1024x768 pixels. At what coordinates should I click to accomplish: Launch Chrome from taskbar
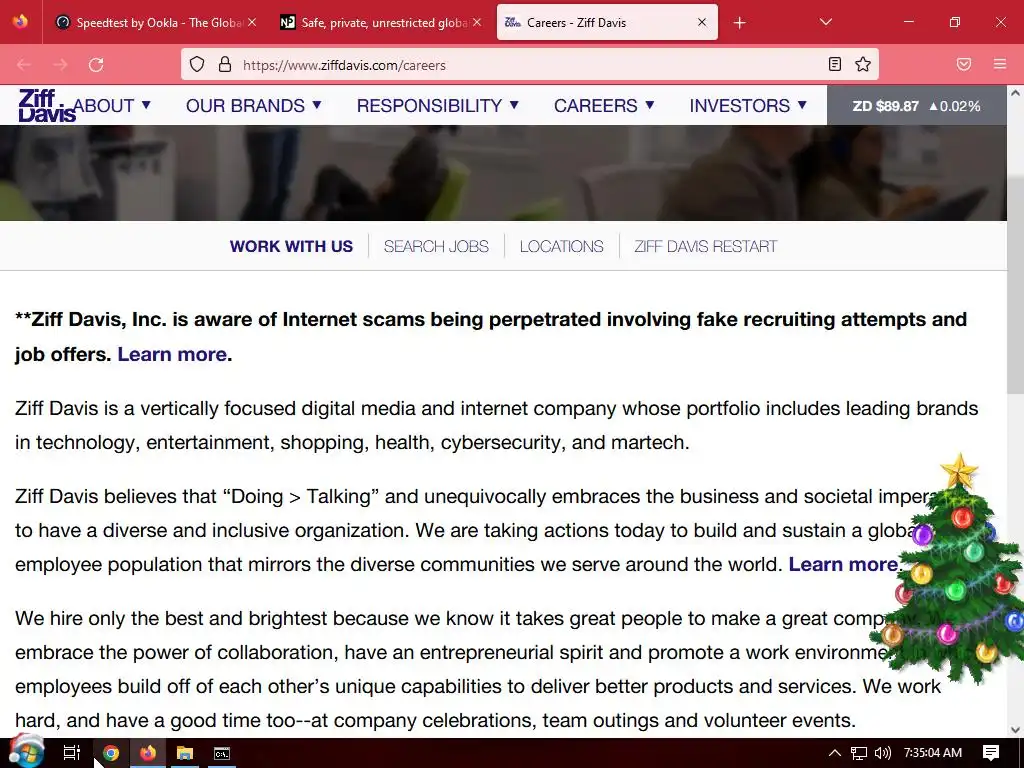pyautogui.click(x=110, y=753)
